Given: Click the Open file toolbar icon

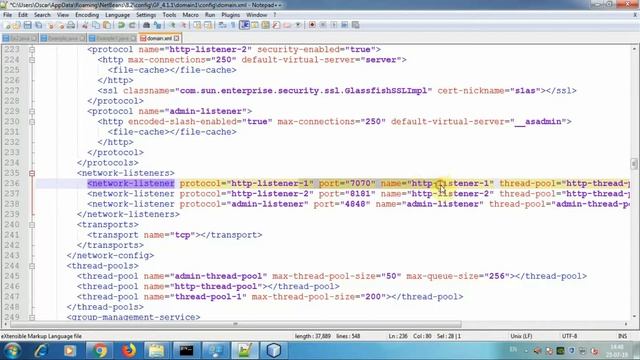Looking at the screenshot, I should (16, 25).
